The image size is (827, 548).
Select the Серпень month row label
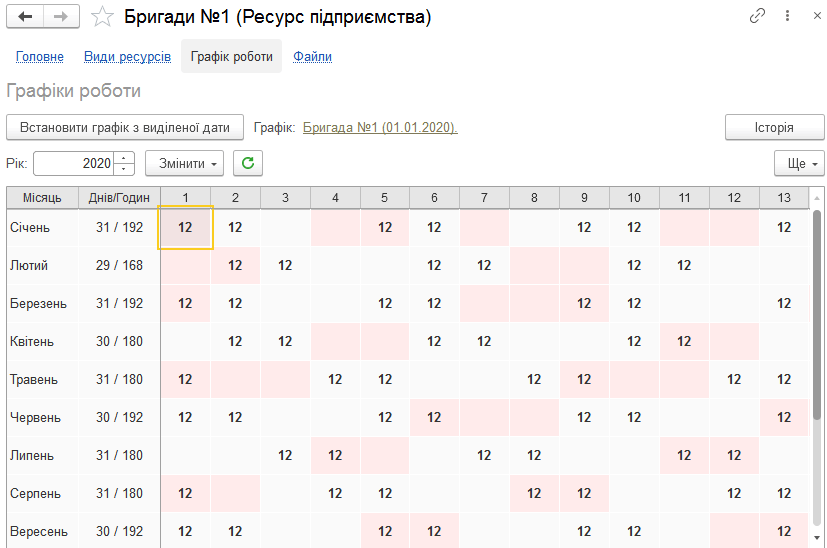coord(35,493)
